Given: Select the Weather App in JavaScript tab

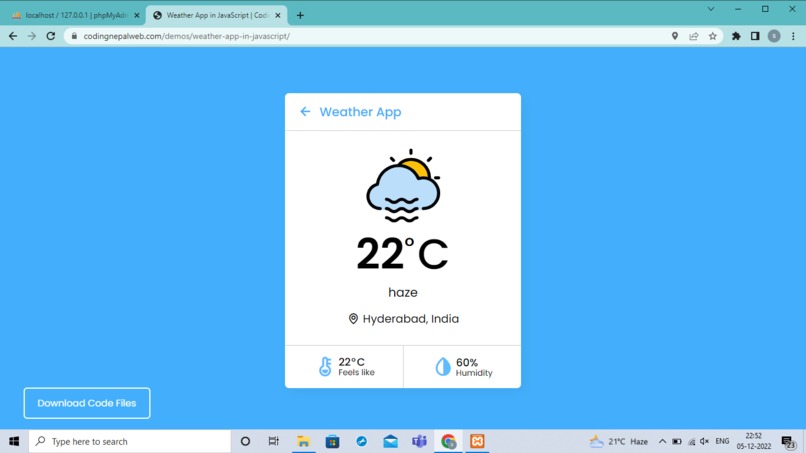Looking at the screenshot, I should coord(216,15).
